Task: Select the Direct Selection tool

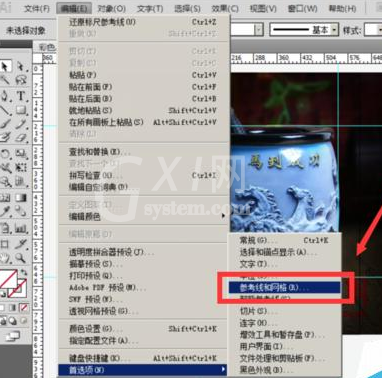Action: [x=21, y=66]
